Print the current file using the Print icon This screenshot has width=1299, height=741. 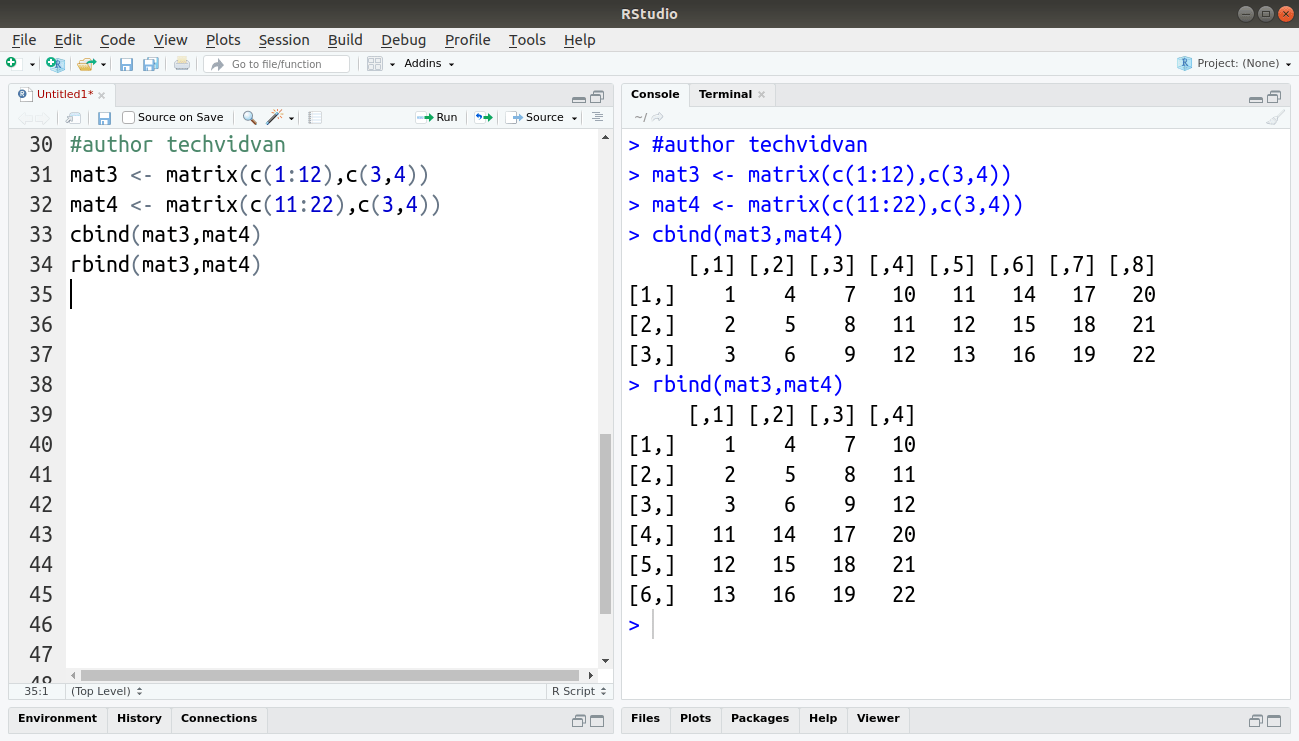(x=182, y=63)
